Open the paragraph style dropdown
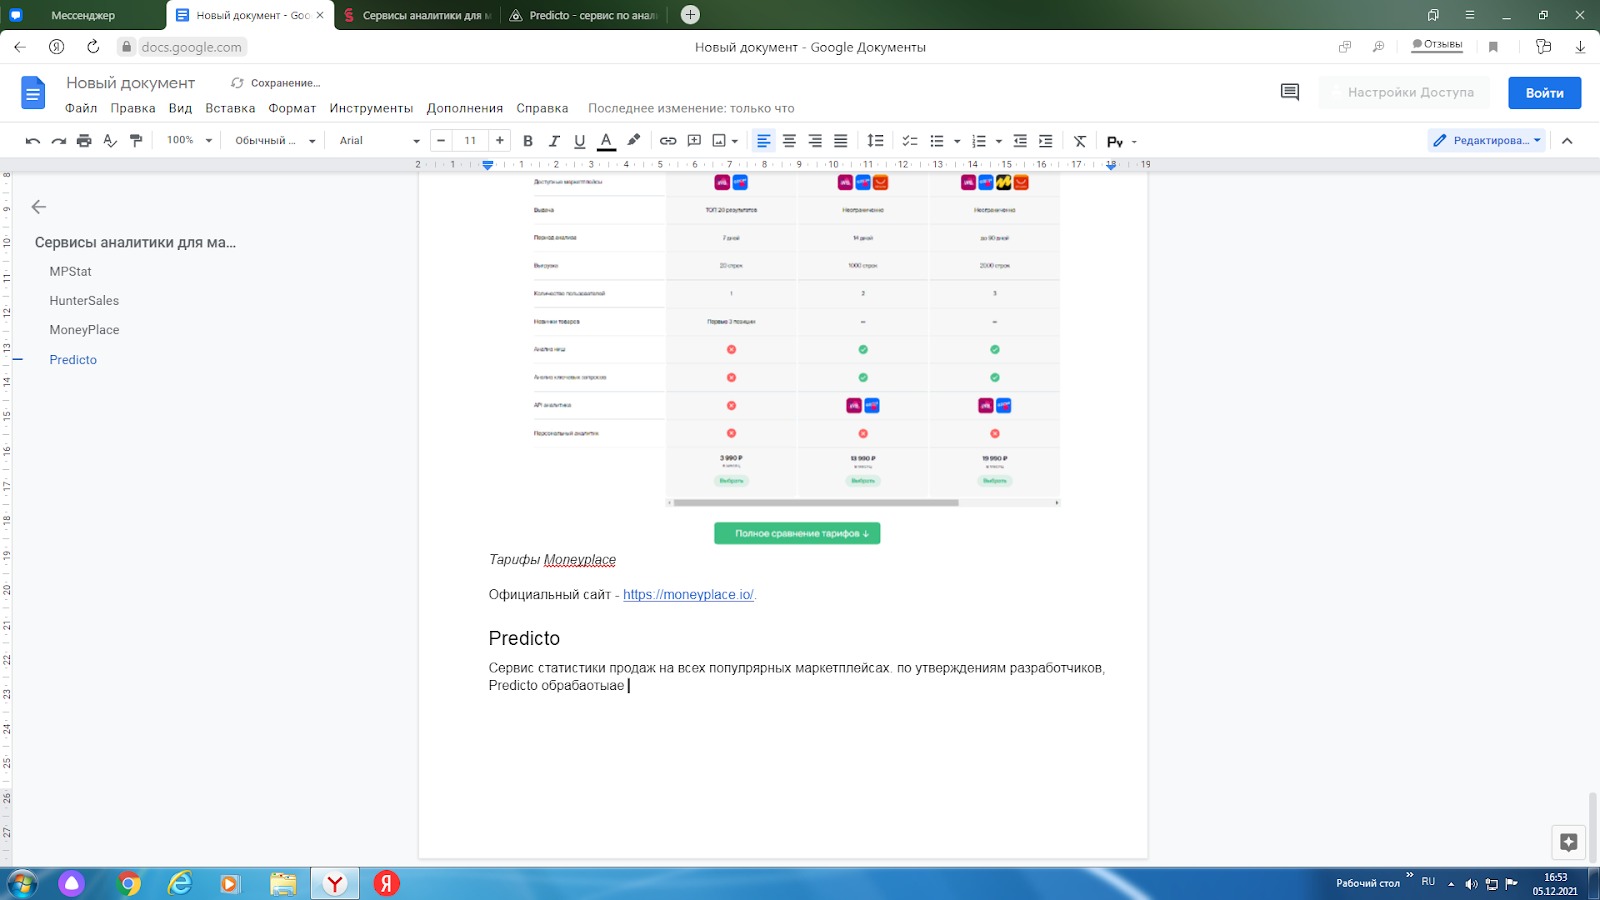This screenshot has width=1600, height=900. (275, 141)
